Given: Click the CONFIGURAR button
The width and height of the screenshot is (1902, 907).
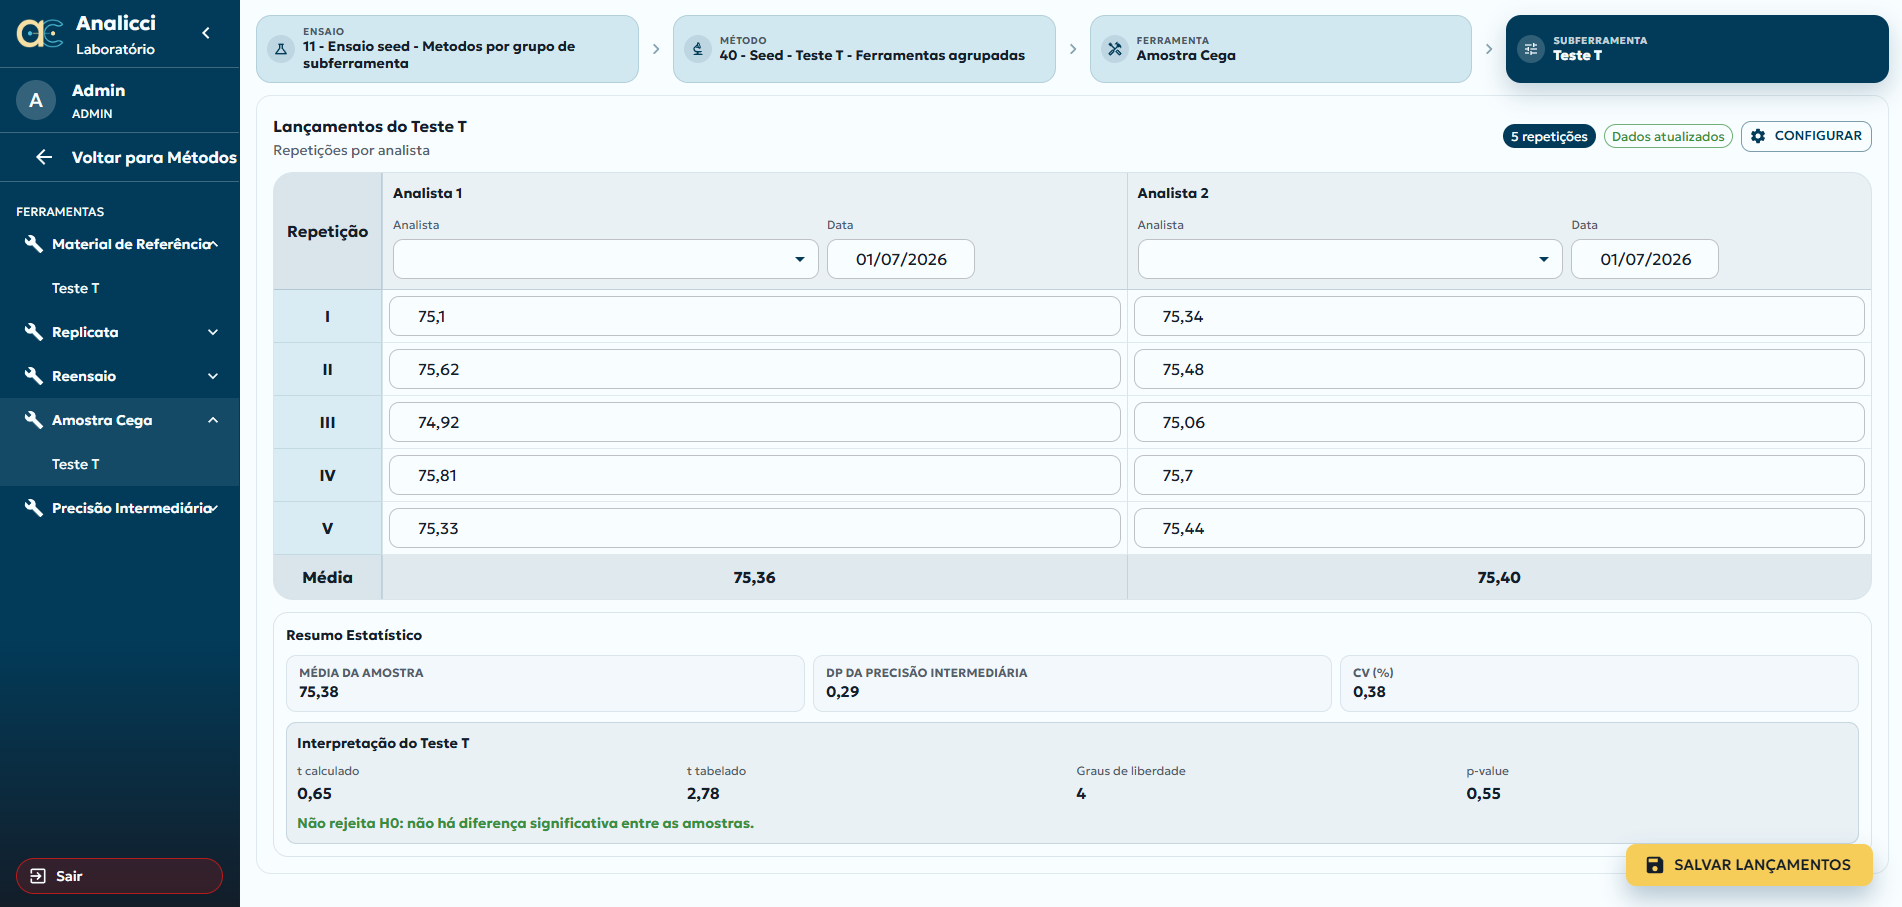Looking at the screenshot, I should point(1806,136).
